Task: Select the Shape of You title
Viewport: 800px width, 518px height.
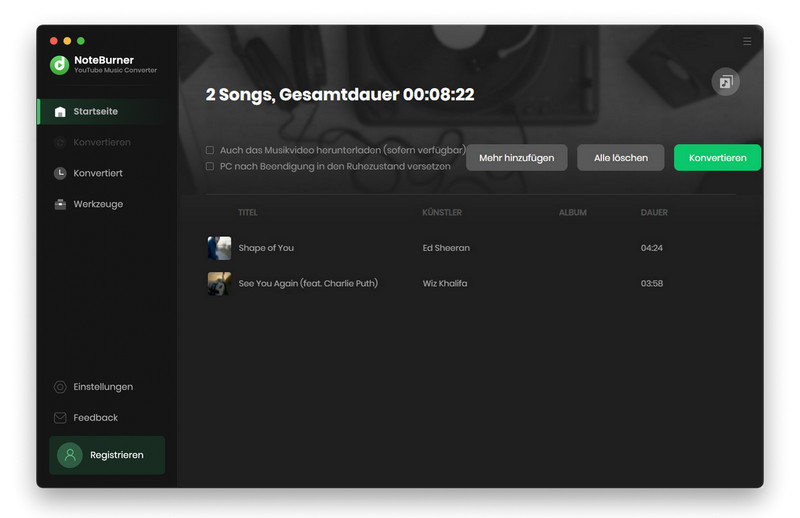Action: coord(266,248)
